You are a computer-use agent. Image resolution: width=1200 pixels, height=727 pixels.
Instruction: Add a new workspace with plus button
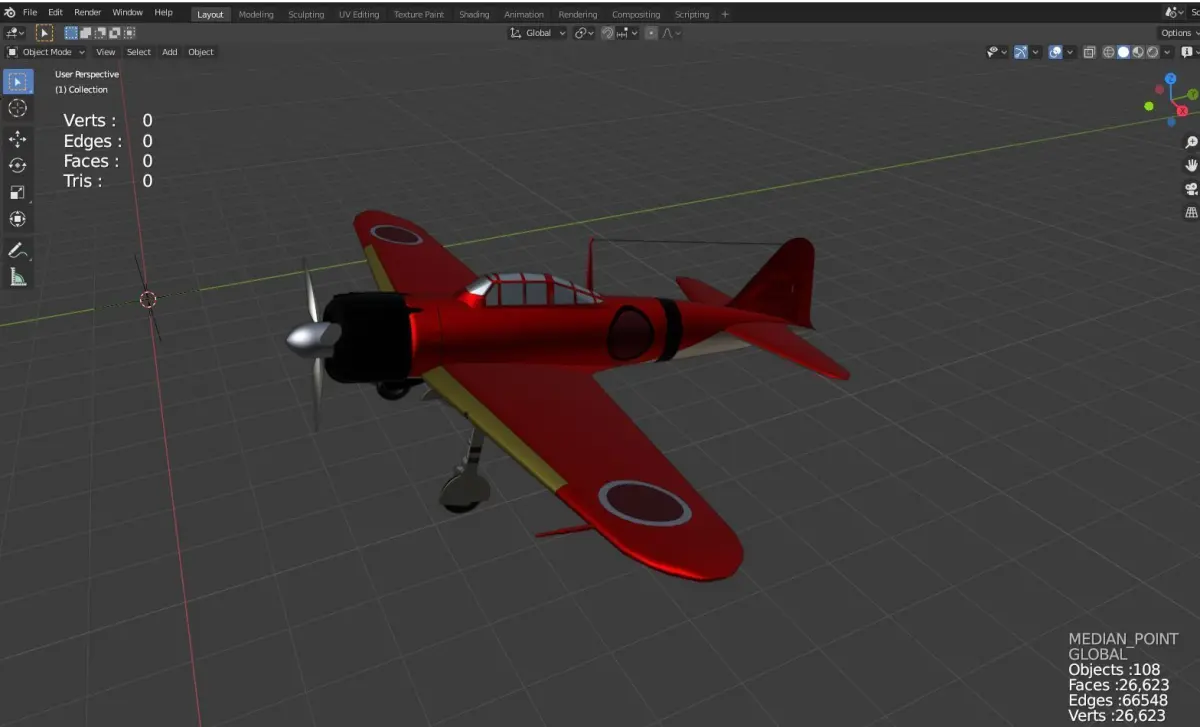725,14
